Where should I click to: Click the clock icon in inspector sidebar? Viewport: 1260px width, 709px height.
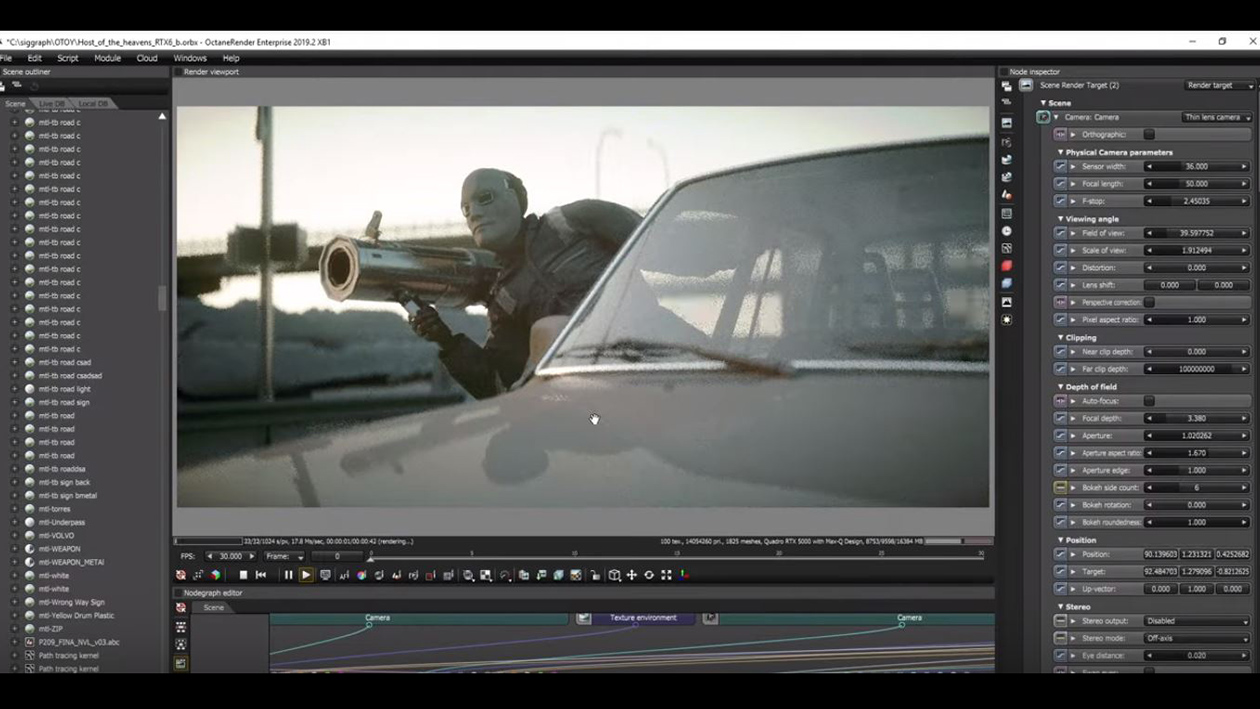1006,231
